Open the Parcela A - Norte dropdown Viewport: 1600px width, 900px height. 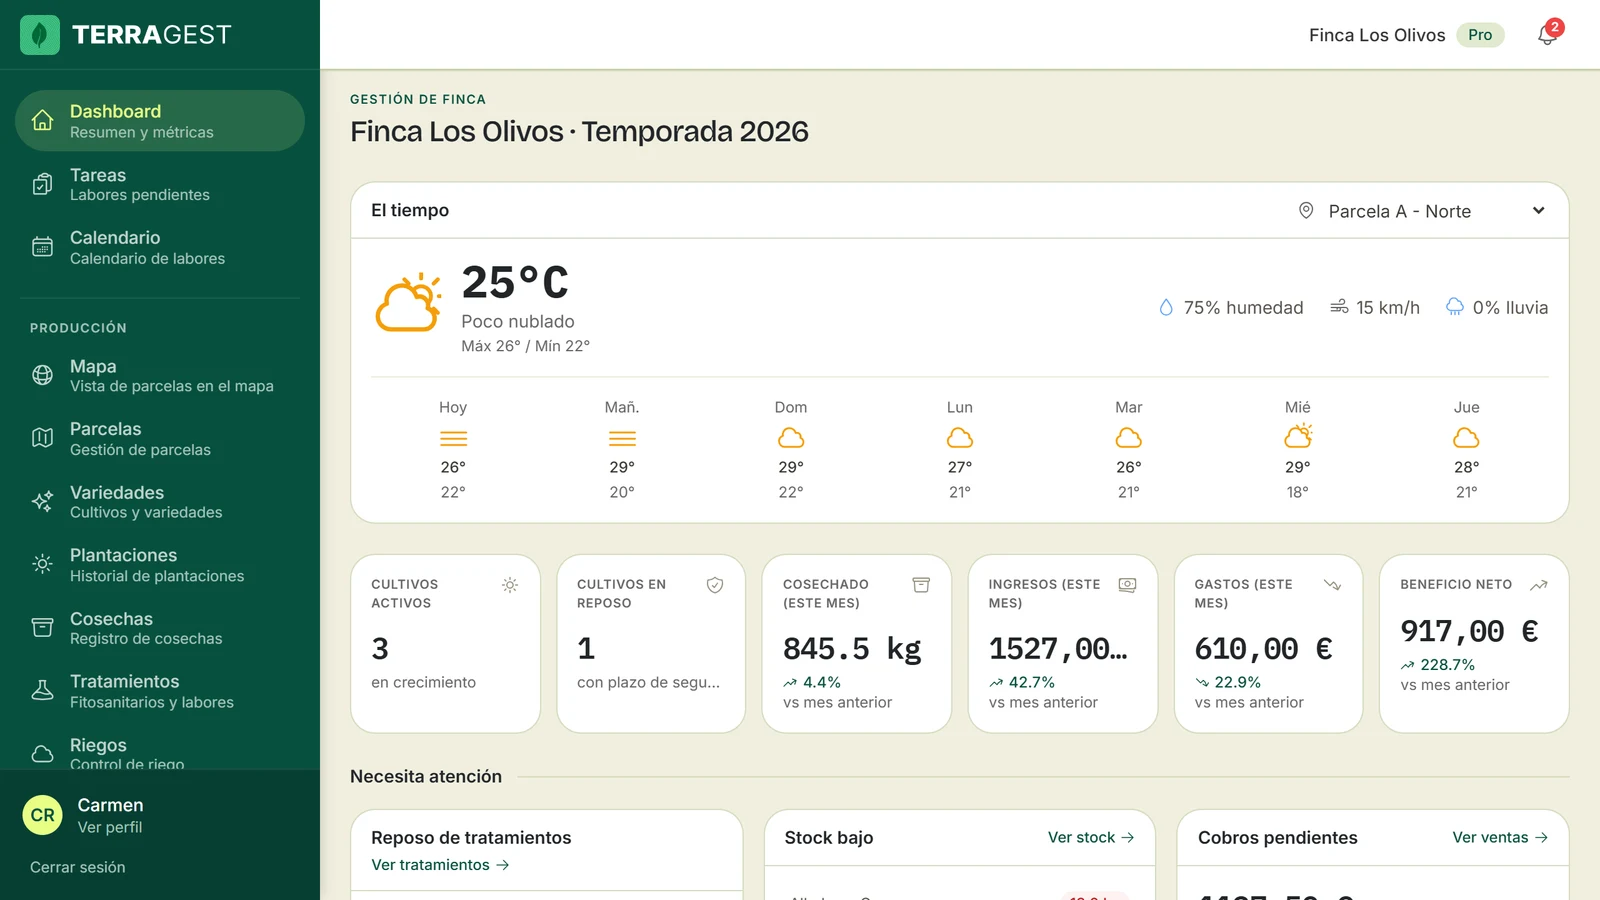1422,211
